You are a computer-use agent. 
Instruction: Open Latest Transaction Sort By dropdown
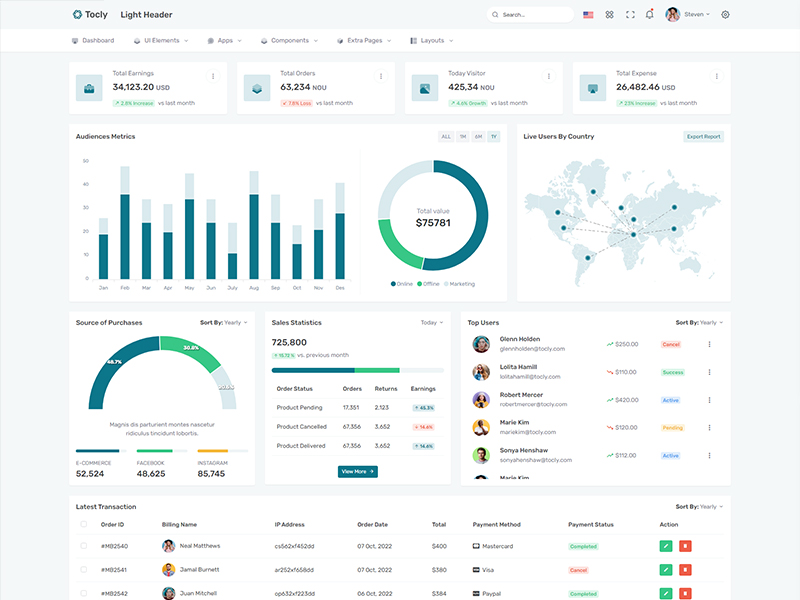699,507
